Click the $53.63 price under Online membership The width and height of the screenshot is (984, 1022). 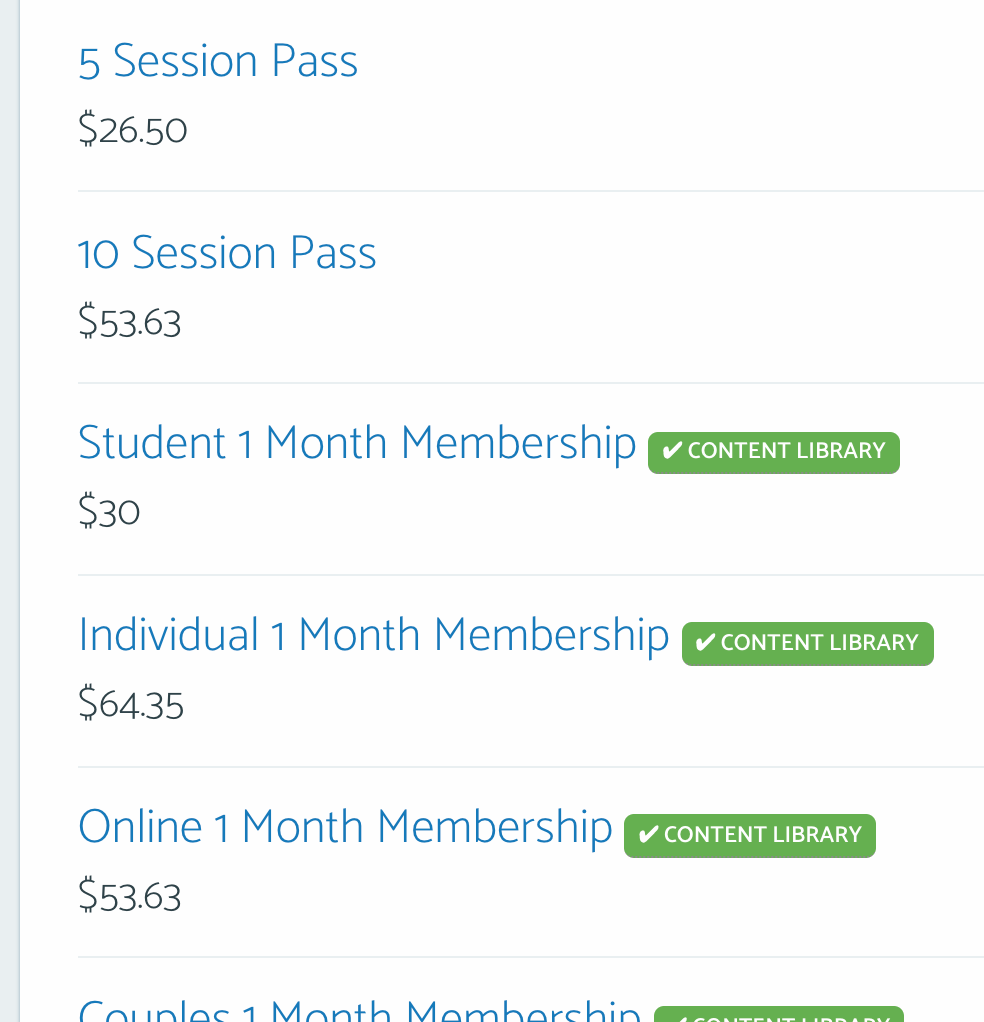click(129, 896)
